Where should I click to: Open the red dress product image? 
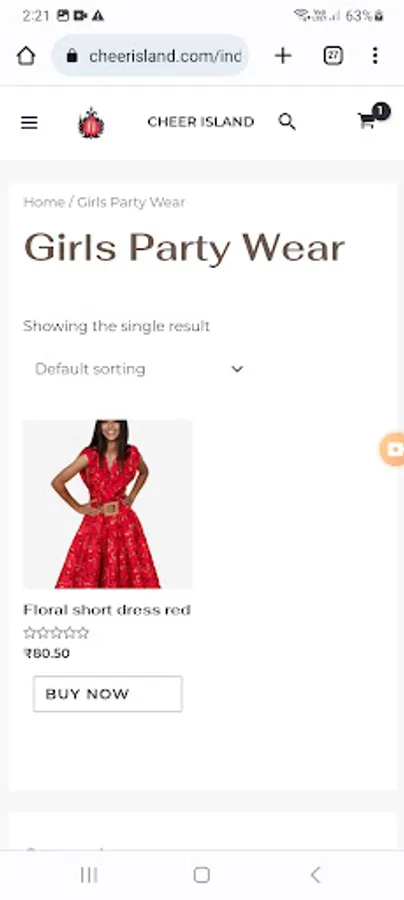pos(107,504)
